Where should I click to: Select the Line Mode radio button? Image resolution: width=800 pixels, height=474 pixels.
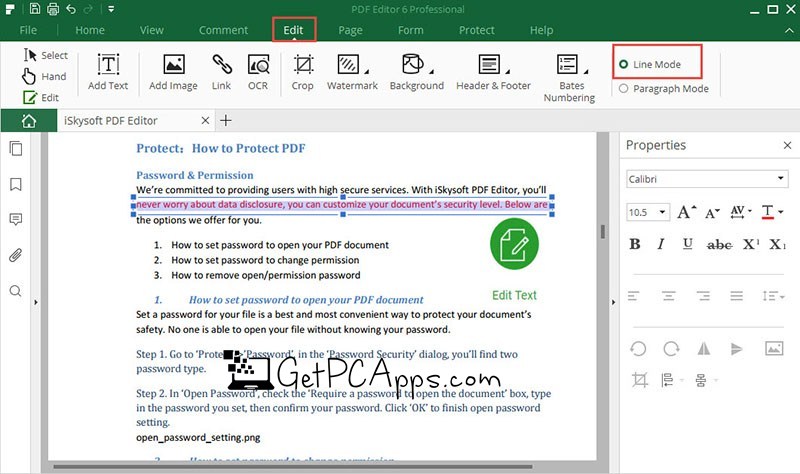point(623,64)
